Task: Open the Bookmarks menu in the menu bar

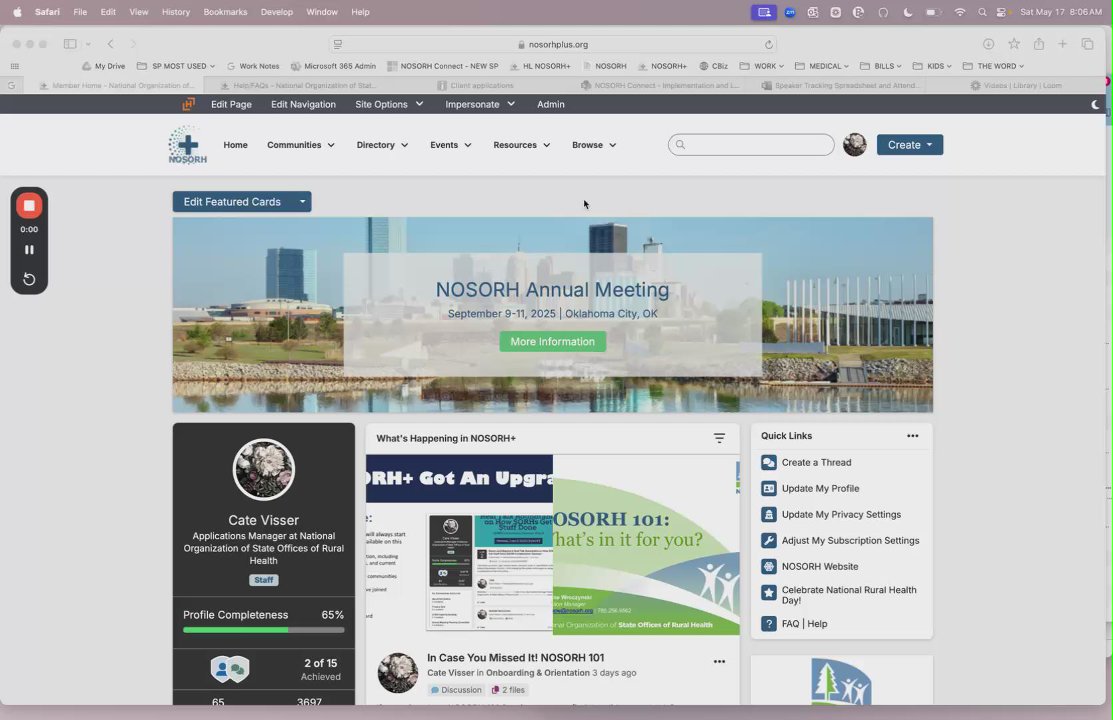Action: coord(225,12)
